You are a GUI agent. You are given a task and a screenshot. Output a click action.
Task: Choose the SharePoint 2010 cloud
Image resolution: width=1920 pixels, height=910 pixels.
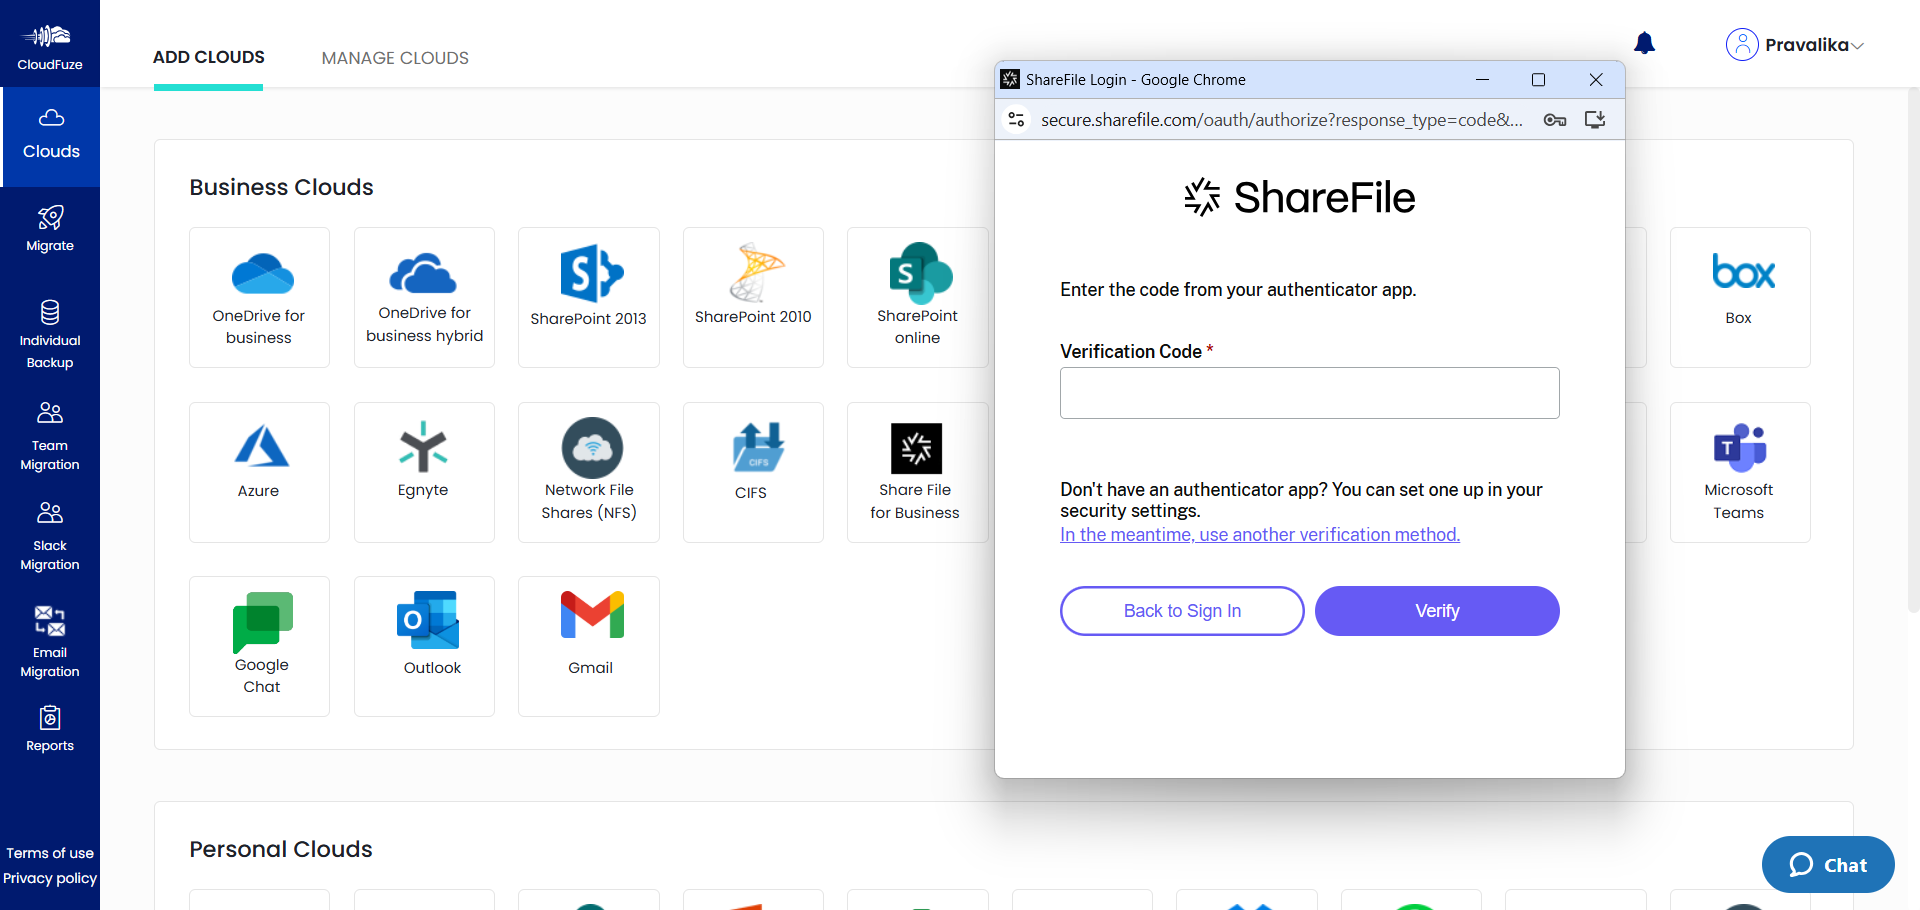pyautogui.click(x=753, y=297)
